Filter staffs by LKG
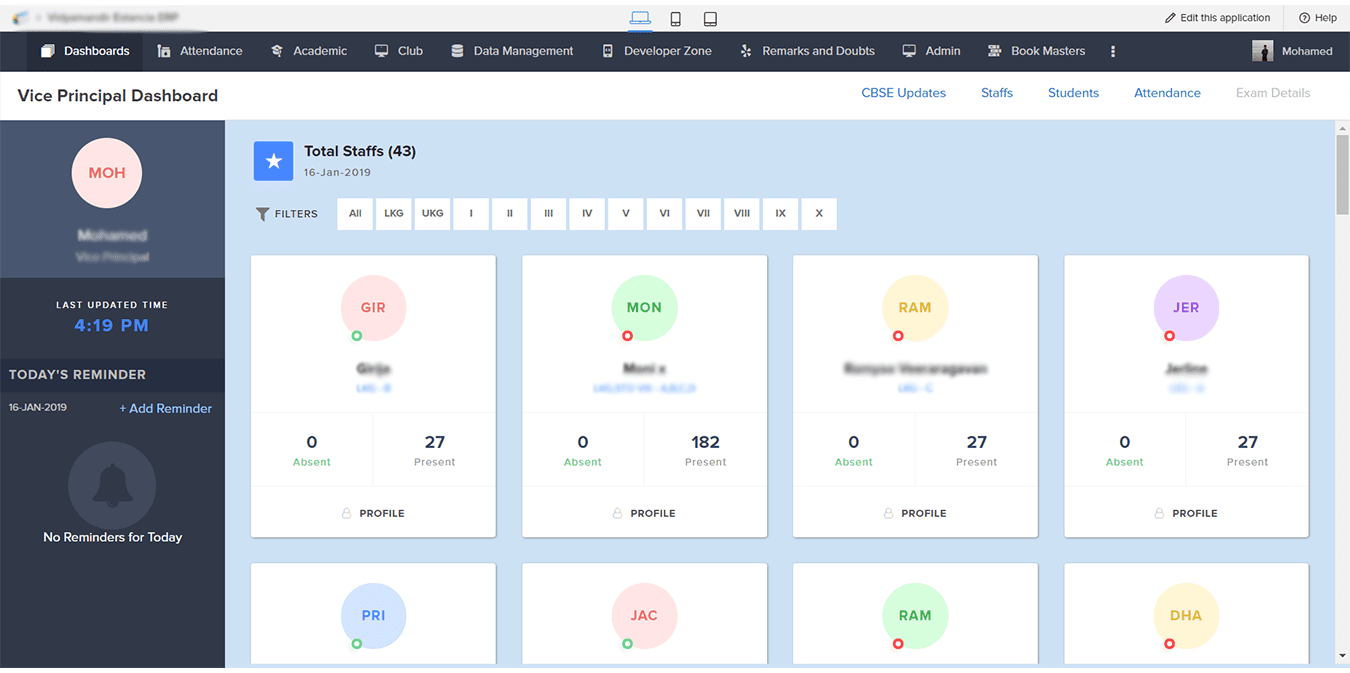Screen dimensions: 1350x673 tap(394, 214)
